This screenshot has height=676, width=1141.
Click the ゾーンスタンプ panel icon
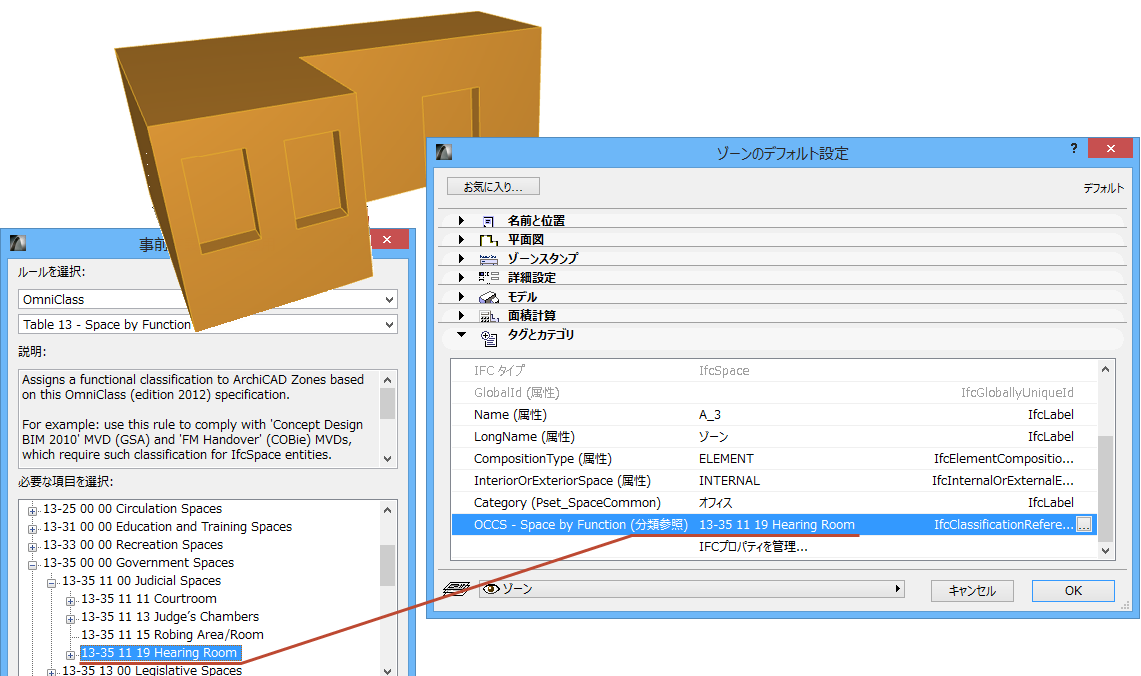(488, 259)
